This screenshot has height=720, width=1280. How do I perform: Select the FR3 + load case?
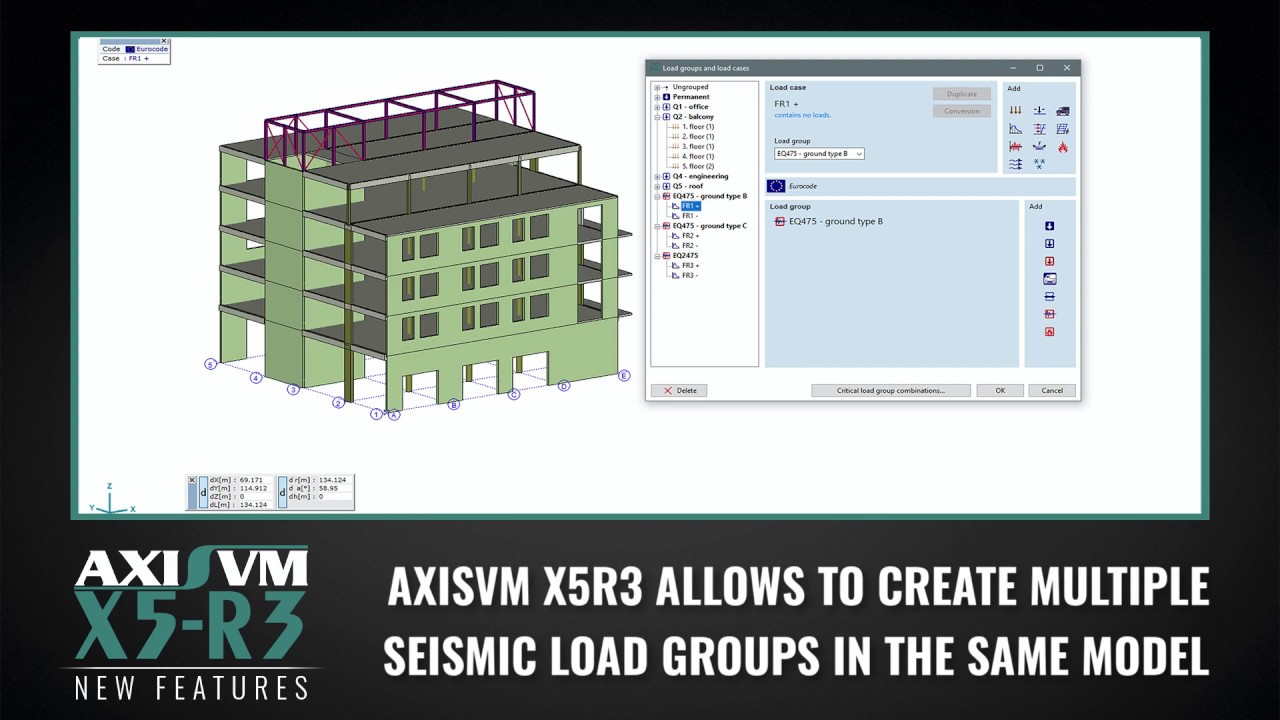[691, 266]
